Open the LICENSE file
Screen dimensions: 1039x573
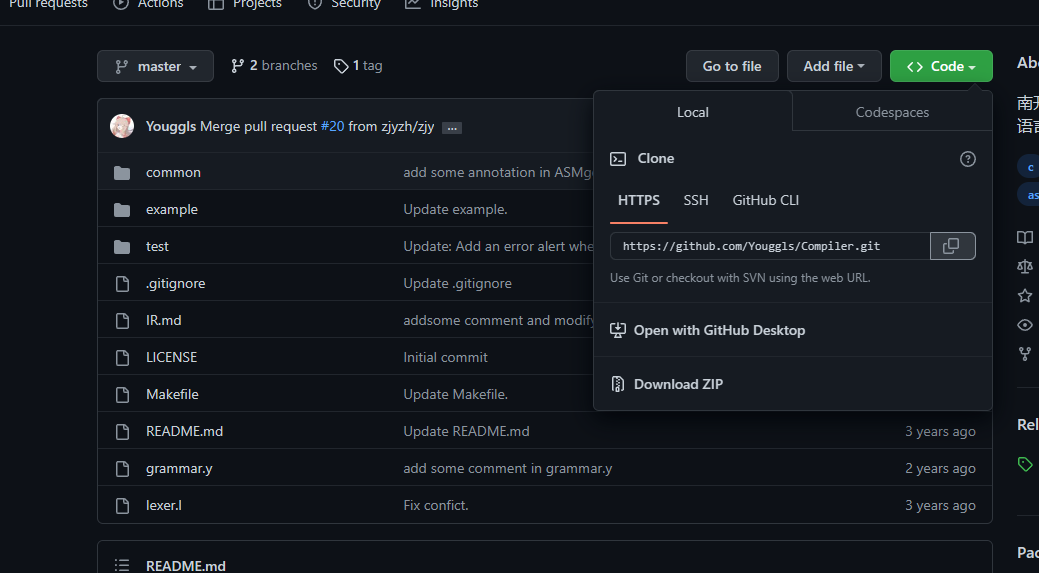pyautogui.click(x=172, y=357)
